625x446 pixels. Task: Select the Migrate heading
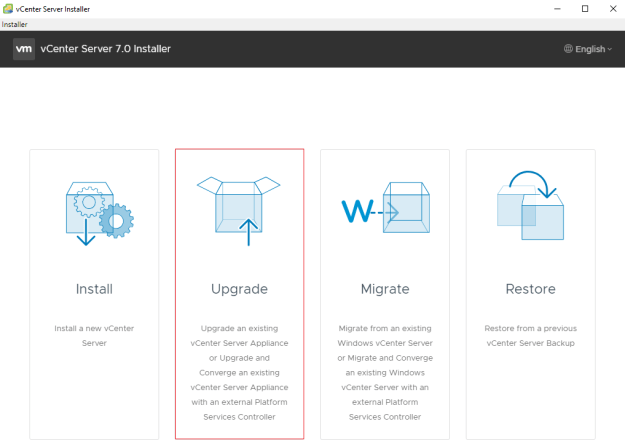[x=385, y=289]
